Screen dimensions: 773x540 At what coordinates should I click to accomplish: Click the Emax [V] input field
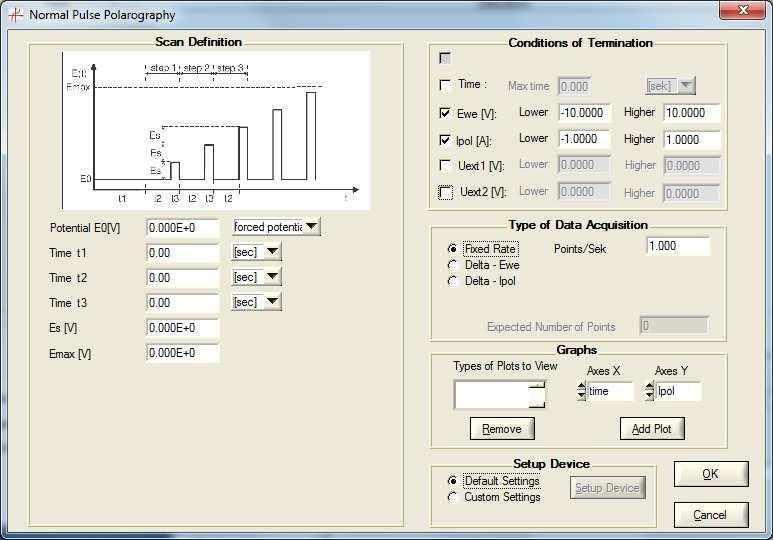[183, 353]
